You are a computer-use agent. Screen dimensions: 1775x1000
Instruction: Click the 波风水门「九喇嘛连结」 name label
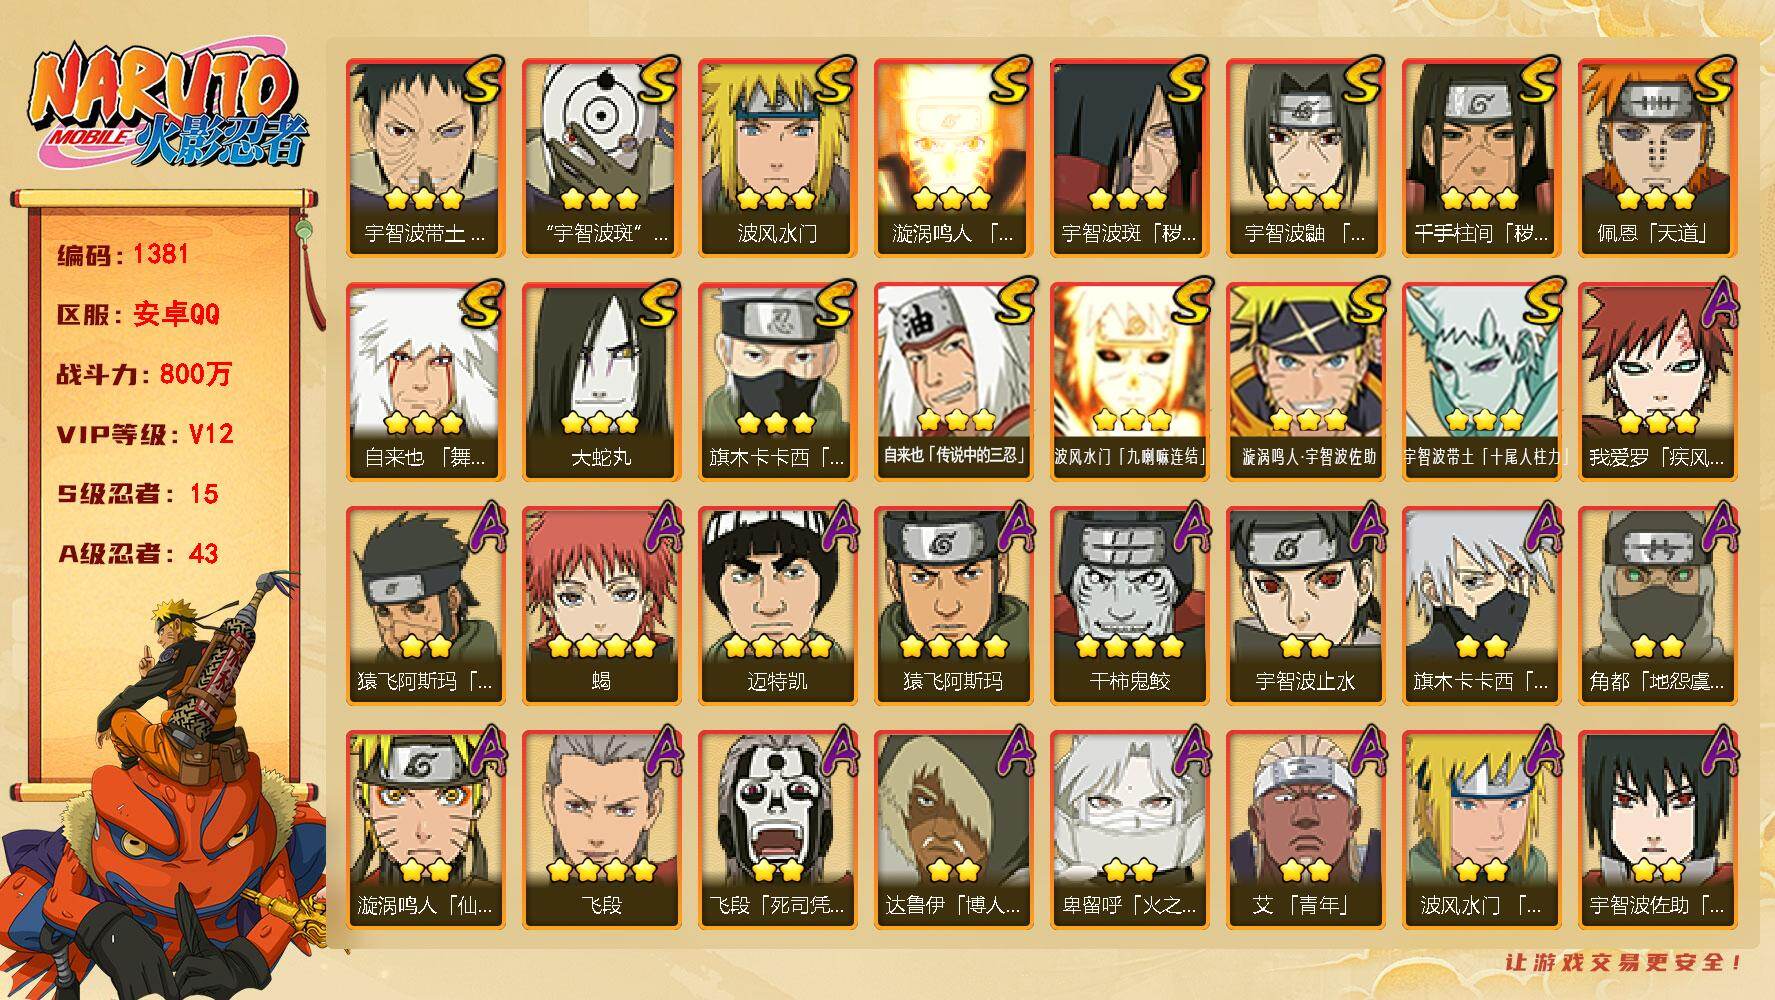point(1129,457)
